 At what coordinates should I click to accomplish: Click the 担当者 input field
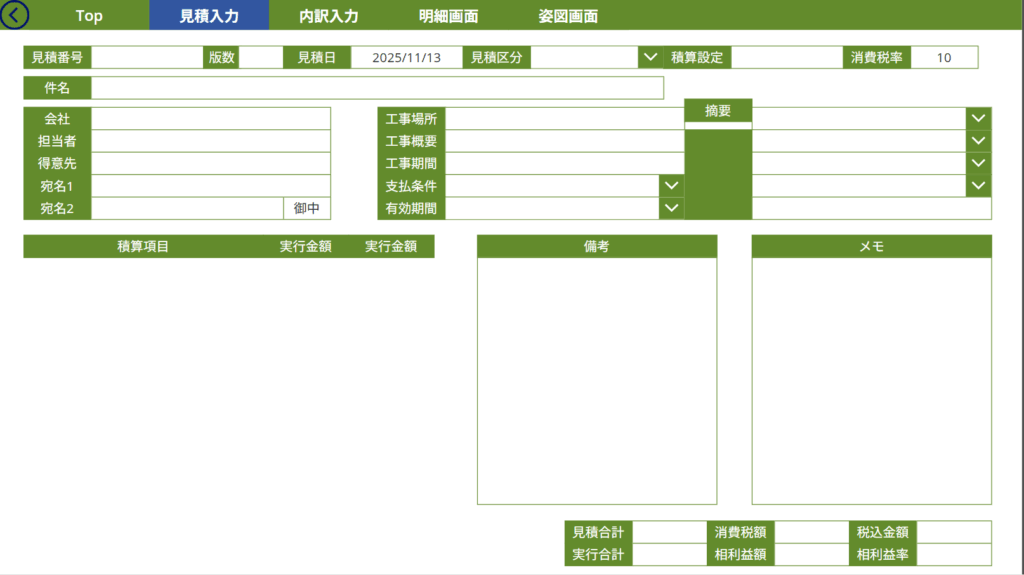(210, 141)
